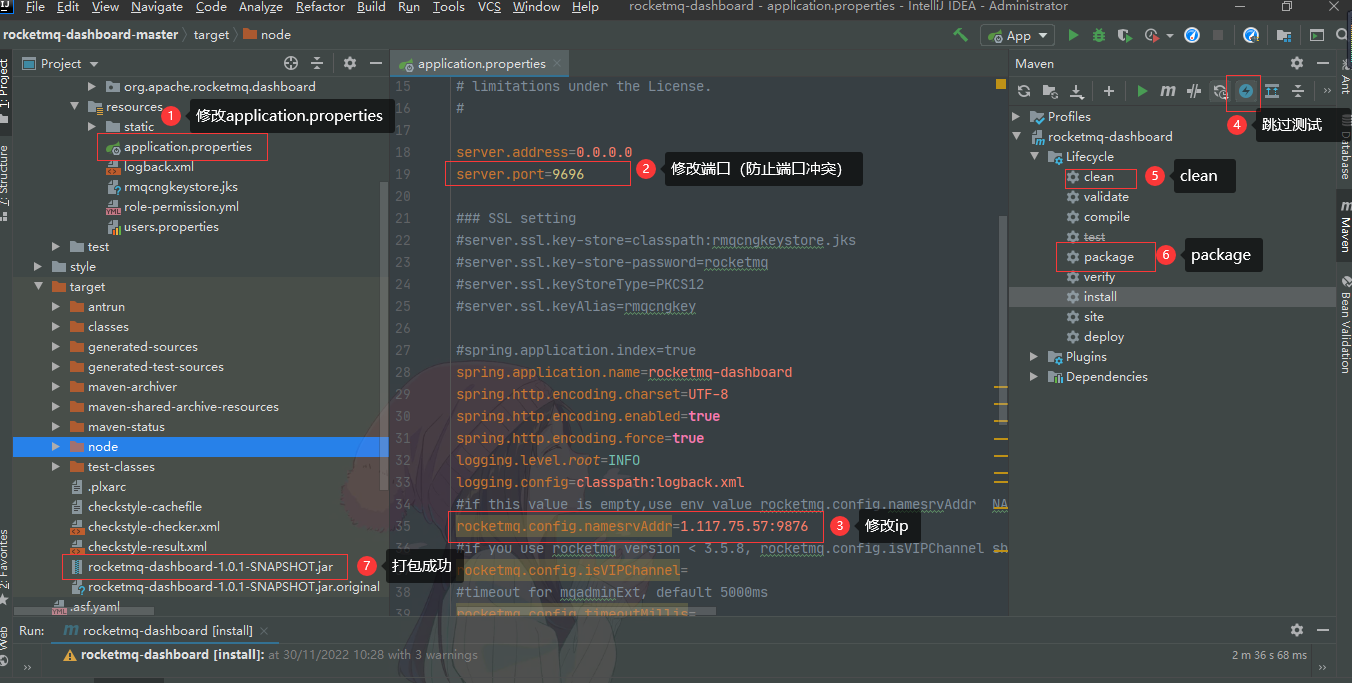Toggle Skip Tests mode in Maven
This screenshot has width=1352, height=683.
[x=1245, y=91]
